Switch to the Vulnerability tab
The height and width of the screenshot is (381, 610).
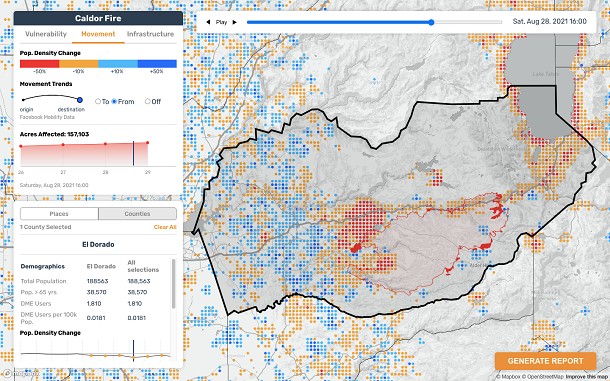46,34
